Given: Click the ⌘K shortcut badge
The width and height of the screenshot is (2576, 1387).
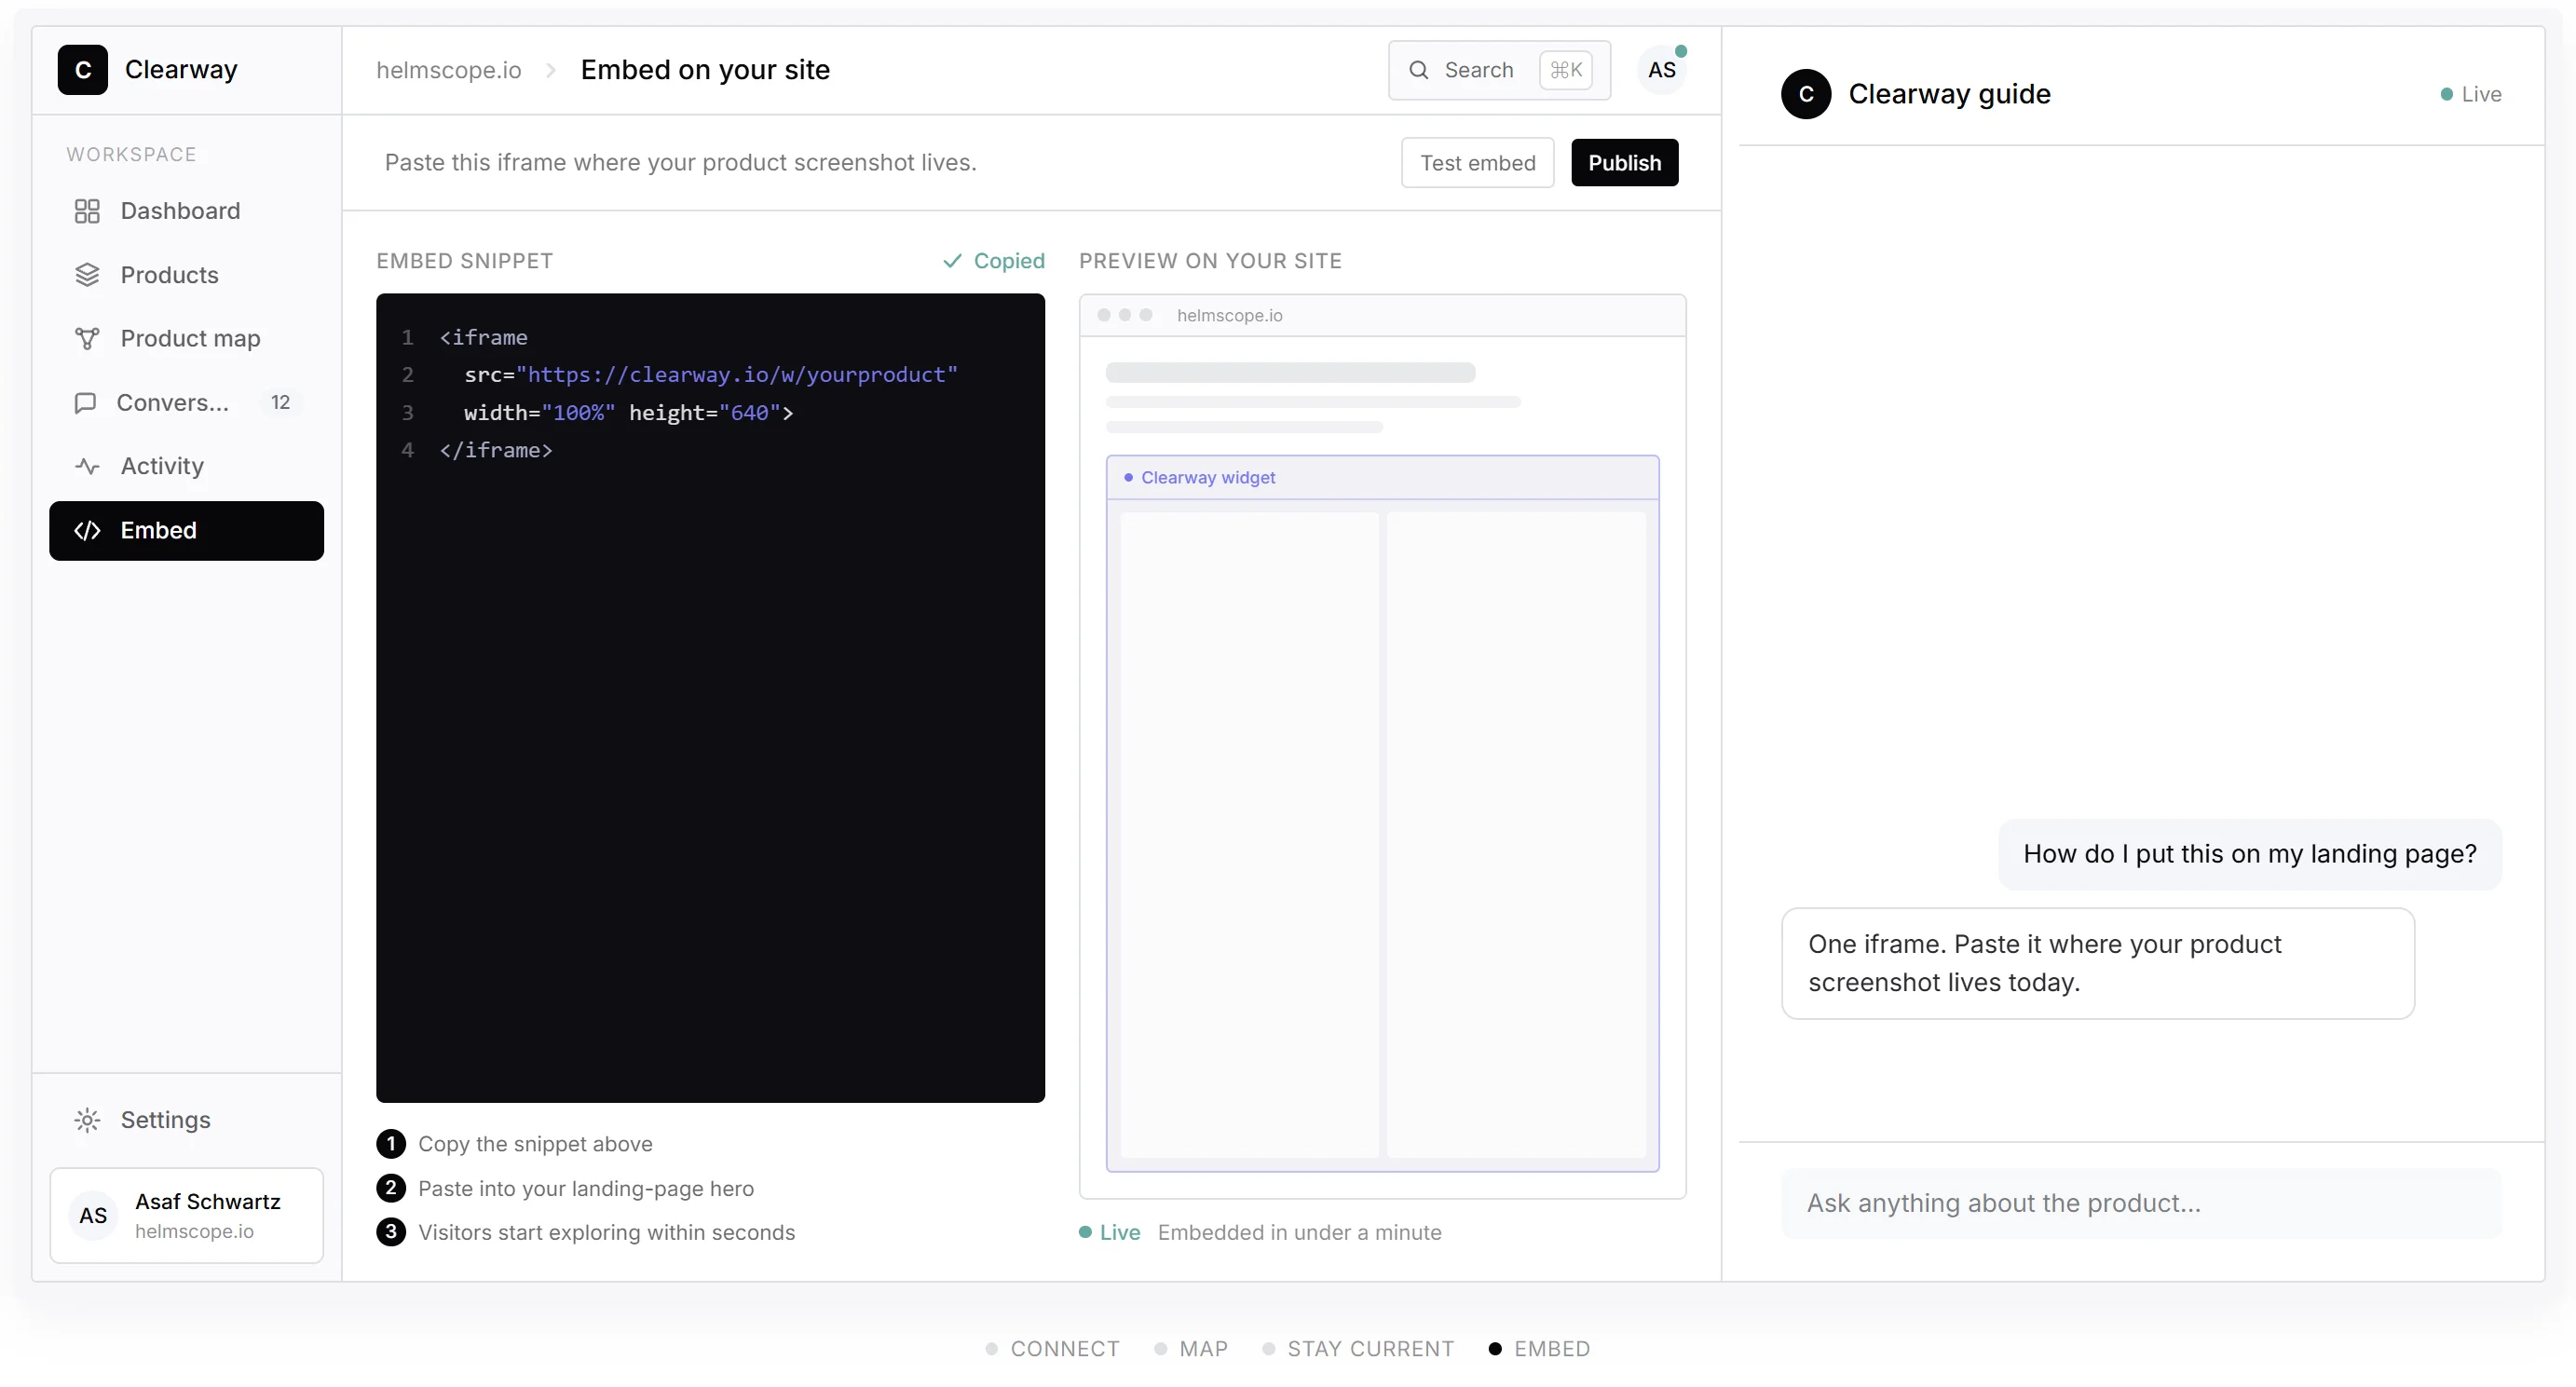Looking at the screenshot, I should 1566,70.
